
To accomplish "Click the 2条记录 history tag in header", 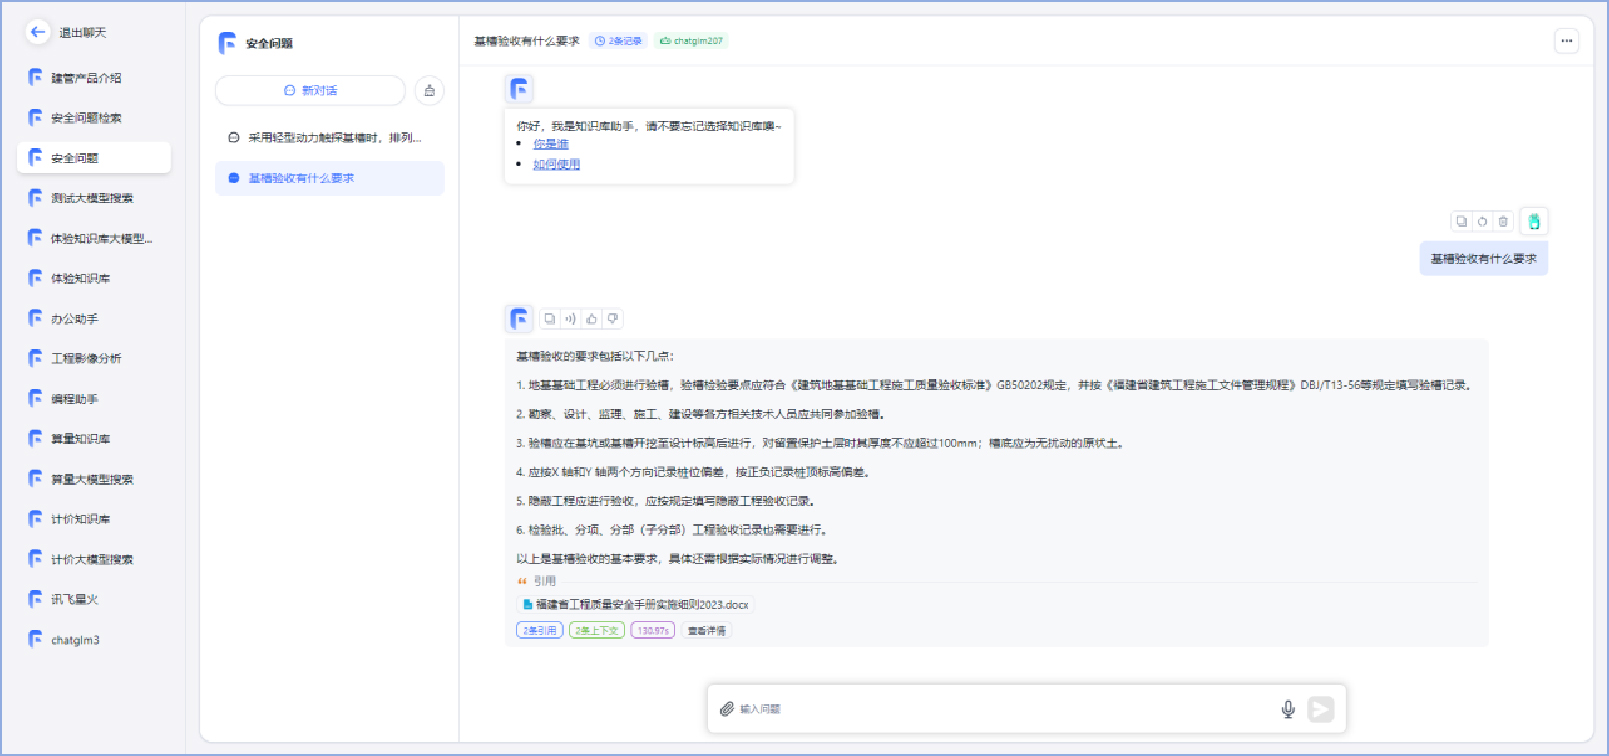I will pyautogui.click(x=618, y=41).
